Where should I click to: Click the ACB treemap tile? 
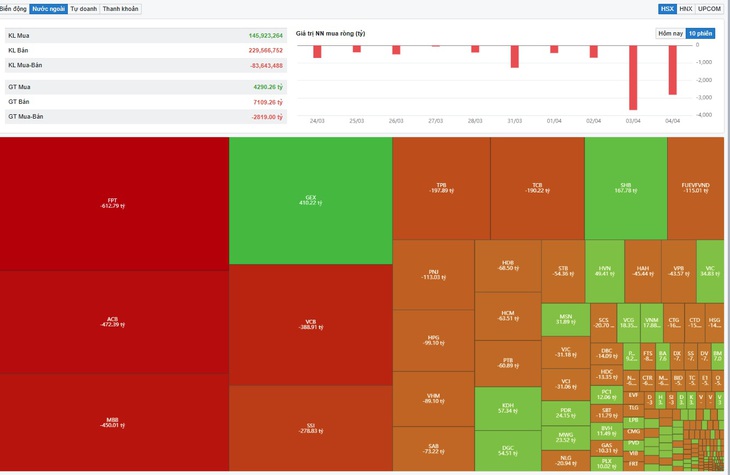pyautogui.click(x=114, y=322)
